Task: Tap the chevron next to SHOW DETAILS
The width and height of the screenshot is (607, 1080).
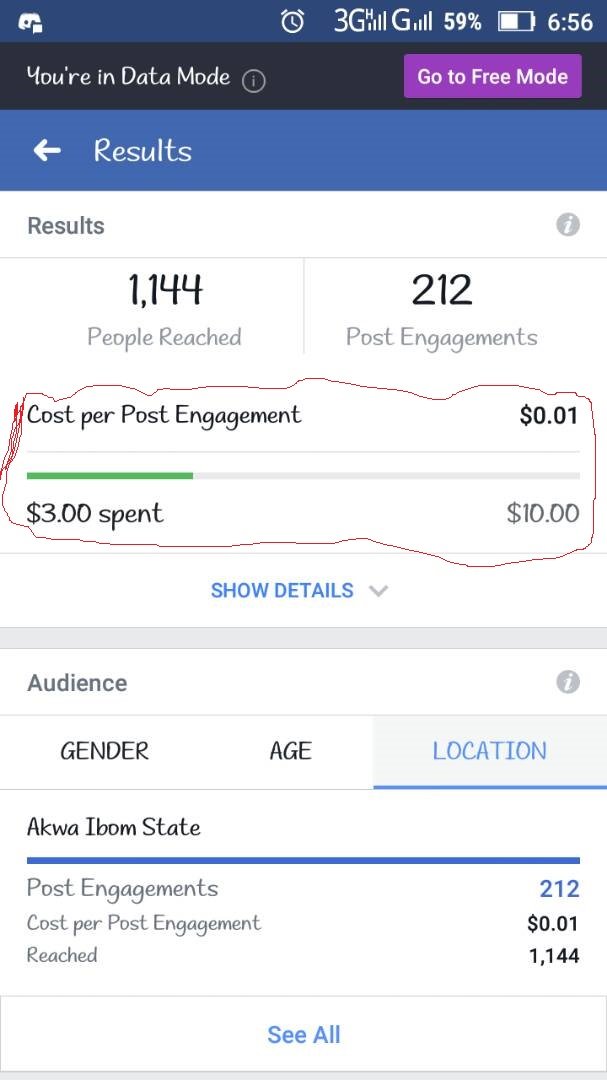Action: click(377, 590)
